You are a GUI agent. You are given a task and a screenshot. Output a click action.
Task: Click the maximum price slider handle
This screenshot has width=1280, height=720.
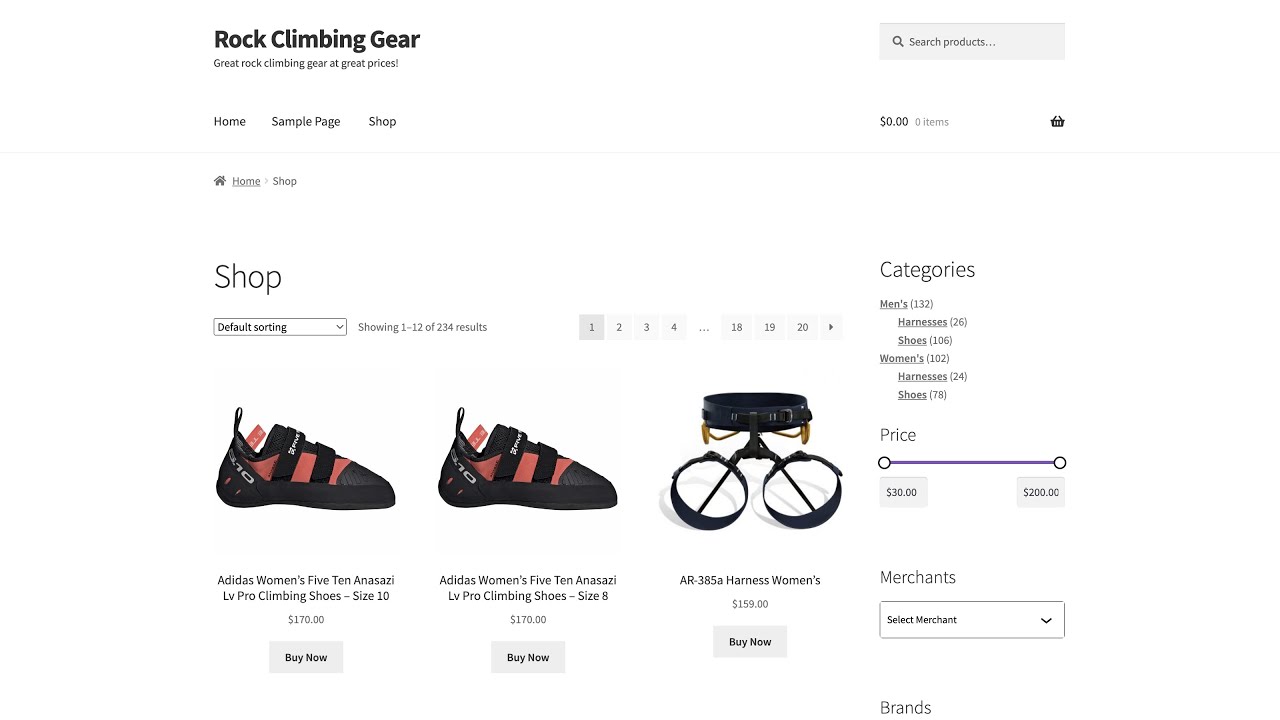tap(1060, 463)
